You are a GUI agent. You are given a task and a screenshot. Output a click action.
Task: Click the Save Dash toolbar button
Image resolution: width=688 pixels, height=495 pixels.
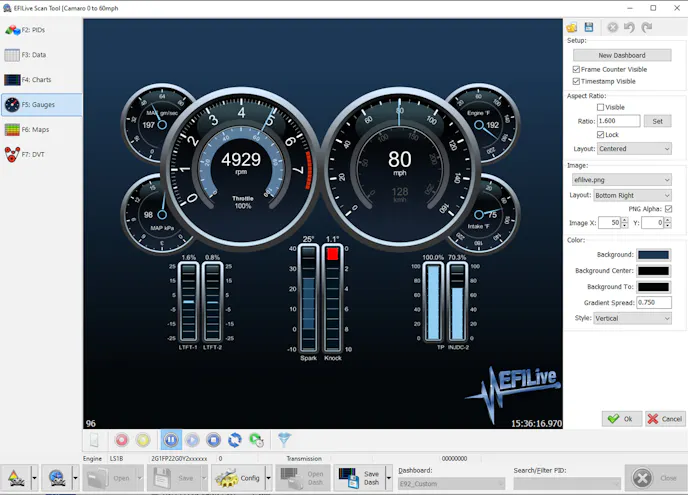(x=358, y=478)
